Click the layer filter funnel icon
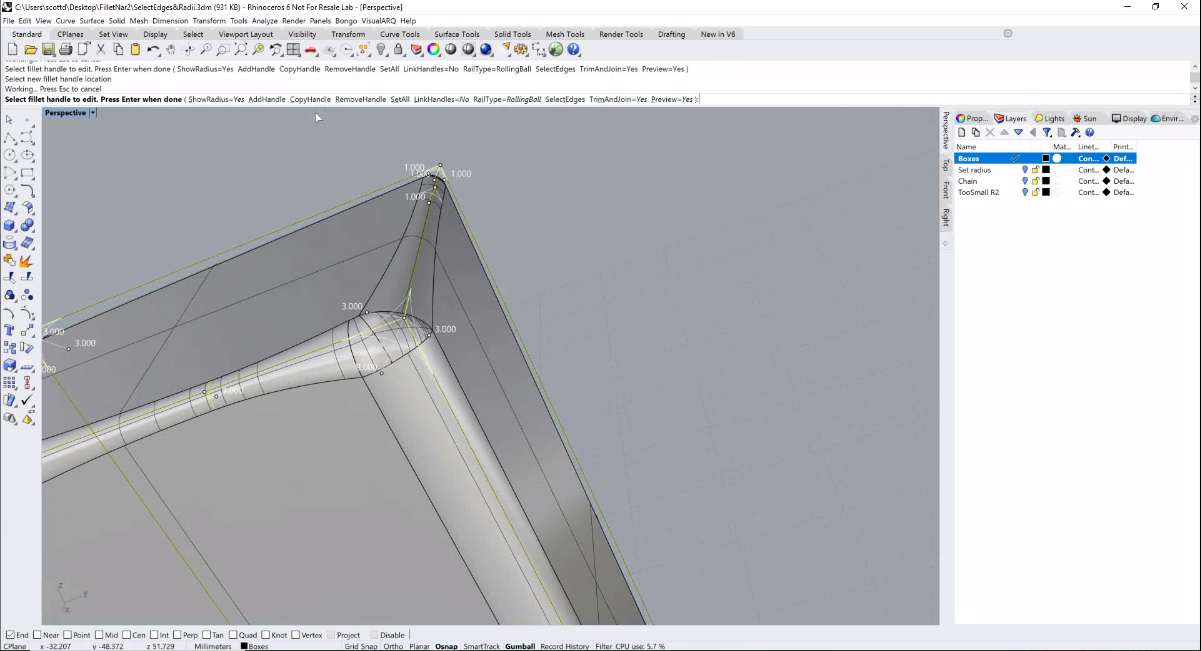 [1047, 132]
